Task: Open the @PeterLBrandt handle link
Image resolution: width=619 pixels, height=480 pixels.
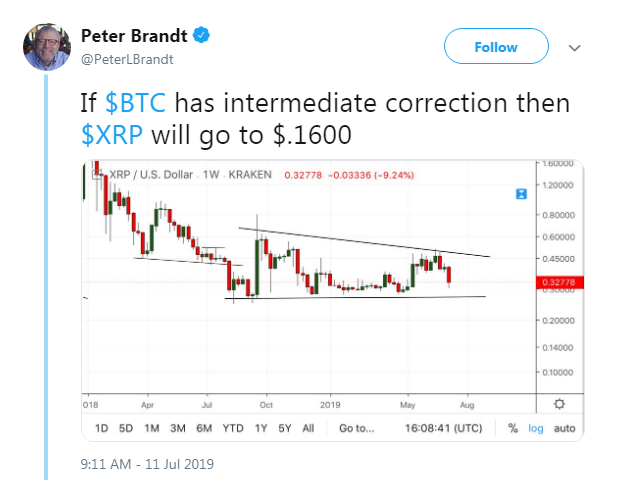Action: point(126,59)
